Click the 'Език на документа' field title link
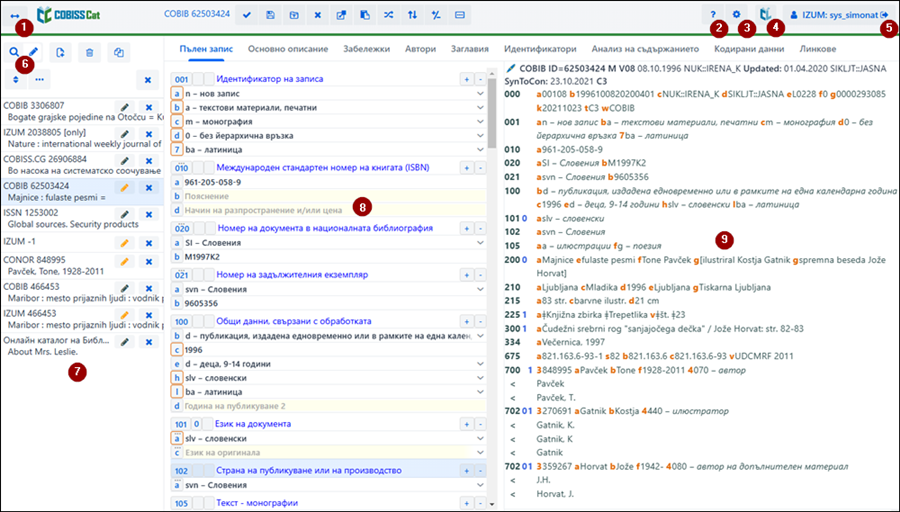Screen dimensions: 900x512 pos(253,424)
